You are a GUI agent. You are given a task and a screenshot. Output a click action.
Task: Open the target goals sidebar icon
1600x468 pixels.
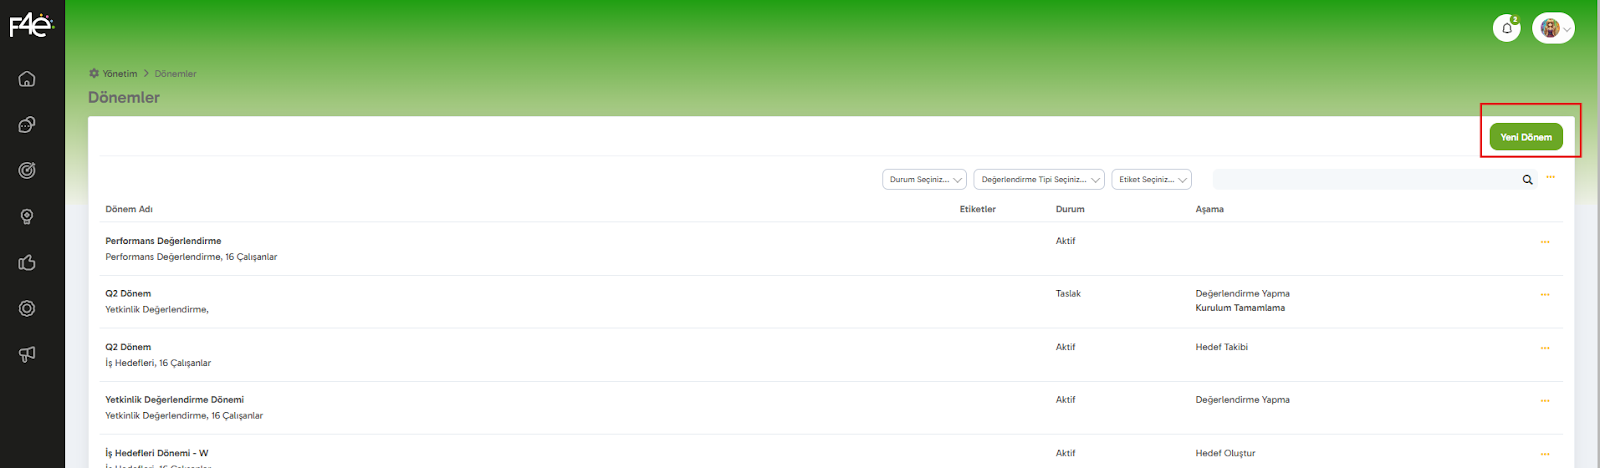pyautogui.click(x=27, y=170)
